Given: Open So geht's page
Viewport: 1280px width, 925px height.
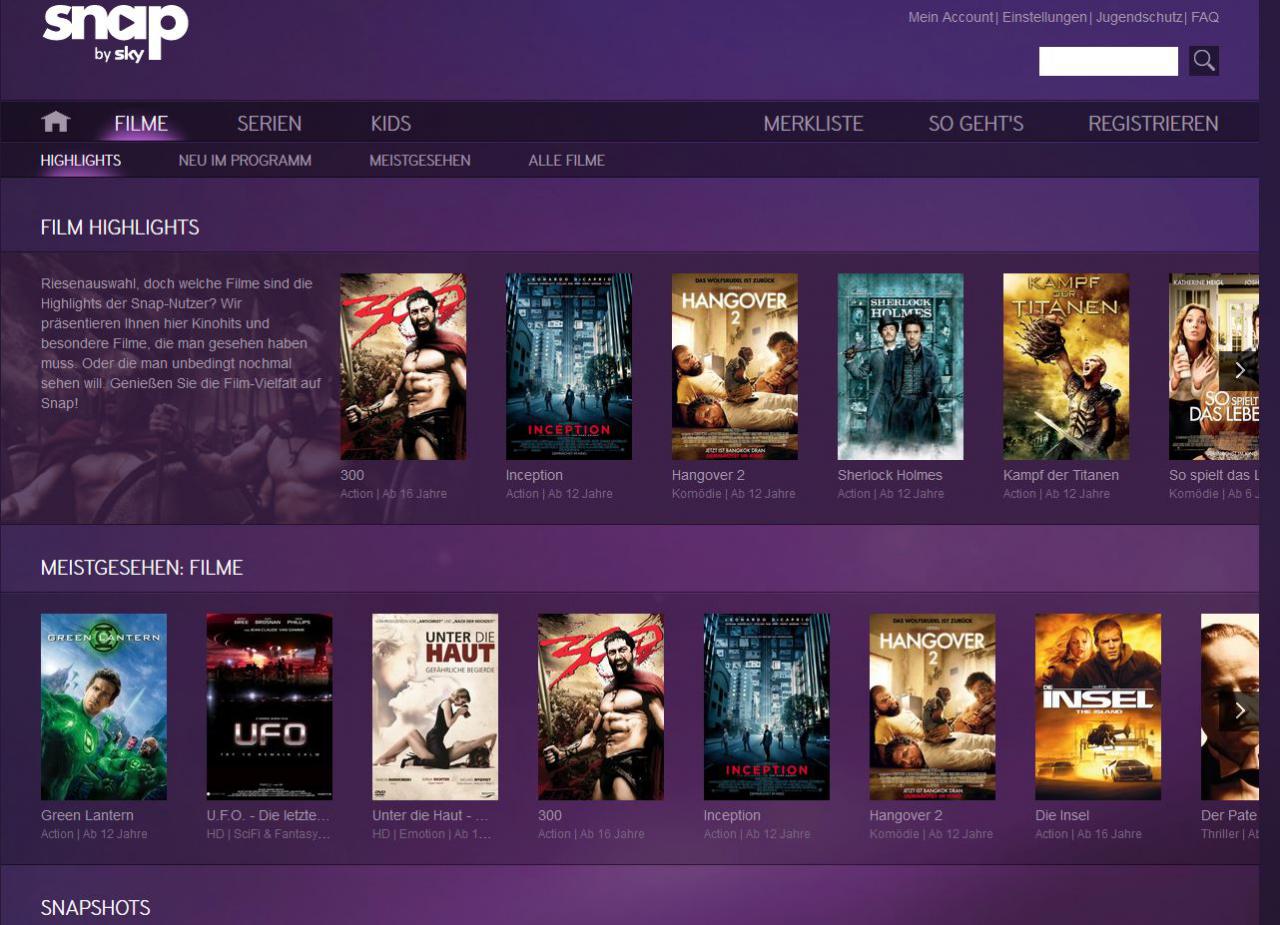Looking at the screenshot, I should (x=976, y=123).
